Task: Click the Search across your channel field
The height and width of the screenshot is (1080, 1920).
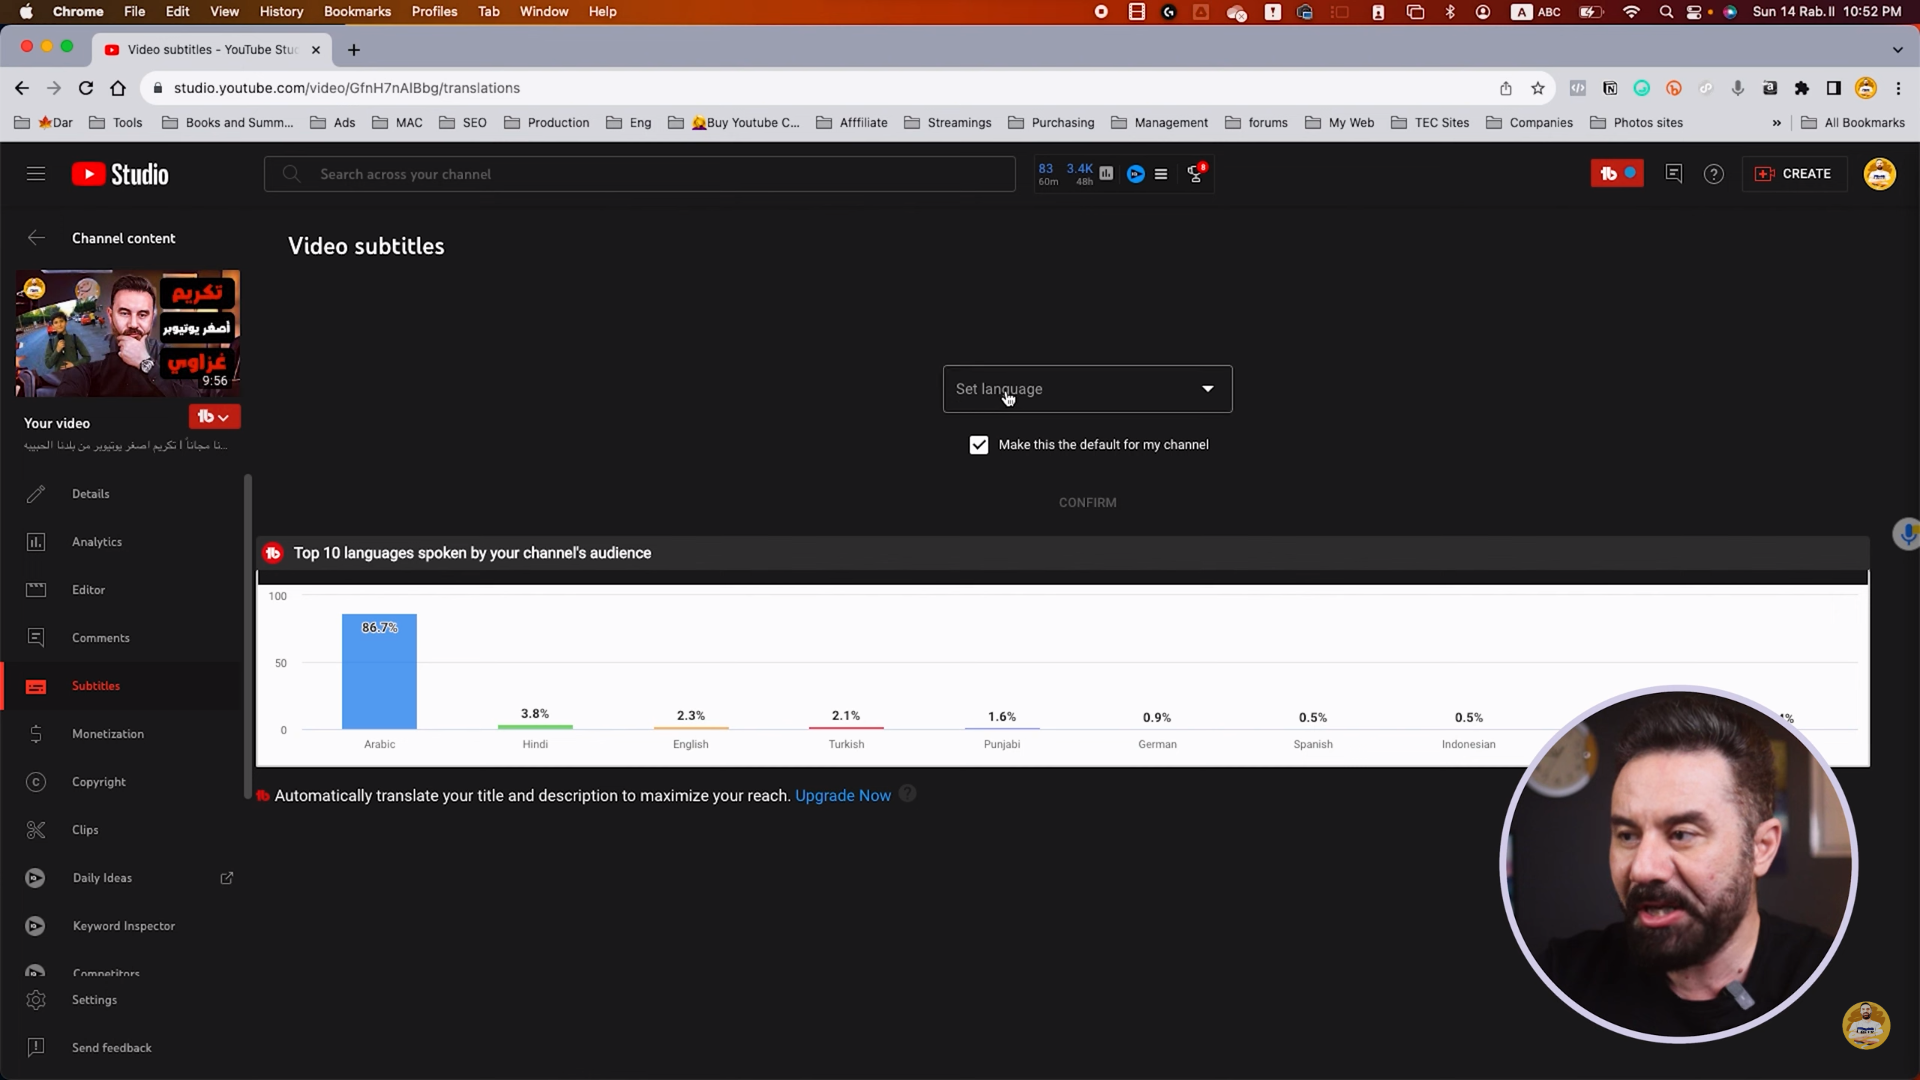Action: 640,174
